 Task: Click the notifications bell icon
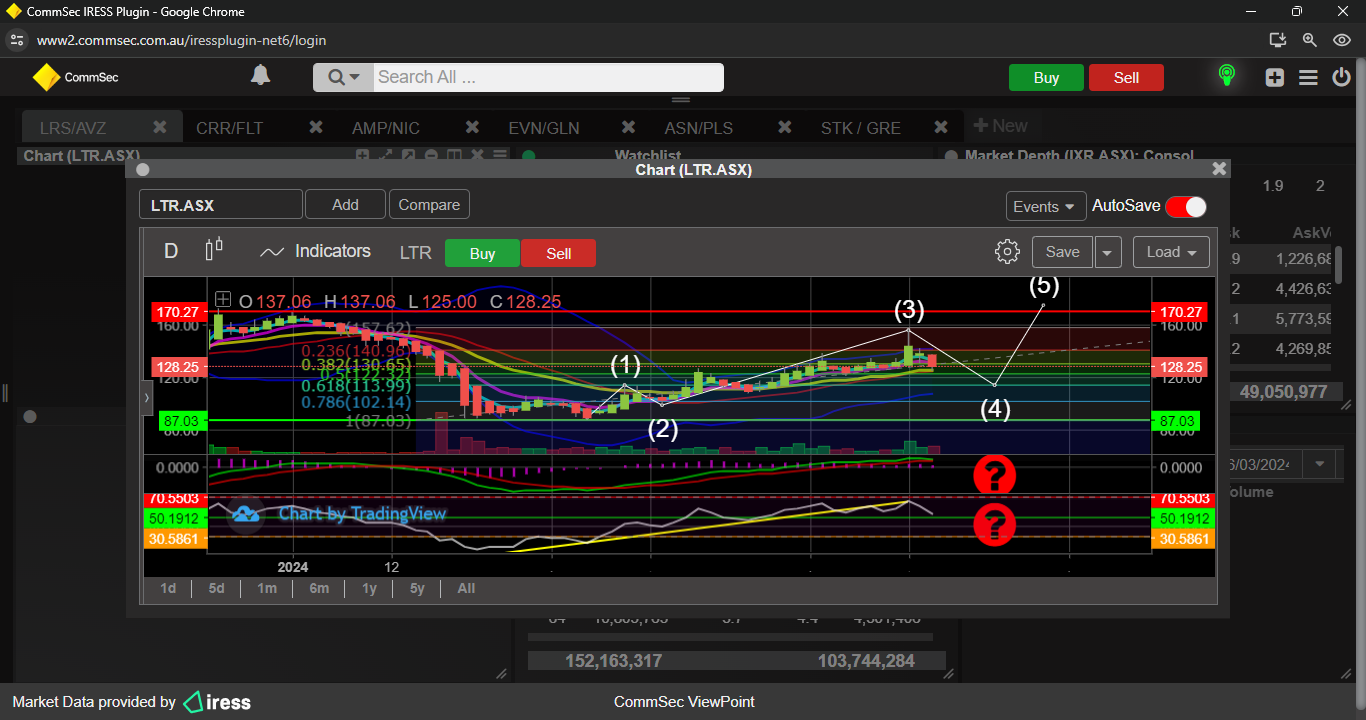[260, 76]
